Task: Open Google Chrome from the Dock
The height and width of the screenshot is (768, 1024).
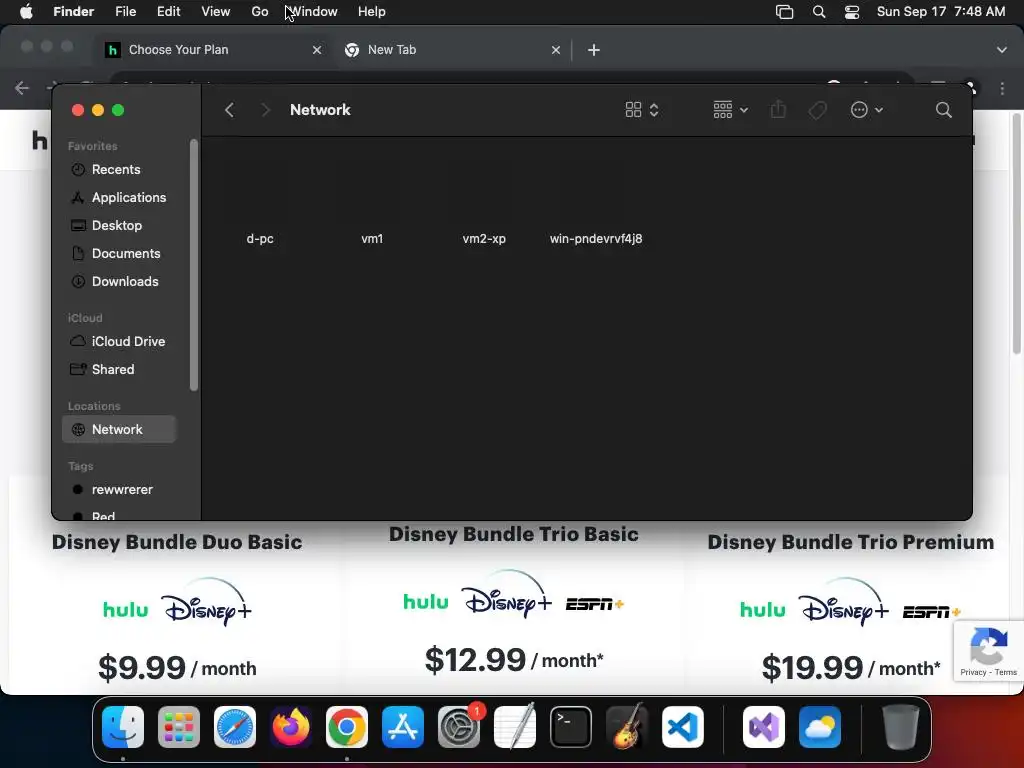Action: pos(347,727)
